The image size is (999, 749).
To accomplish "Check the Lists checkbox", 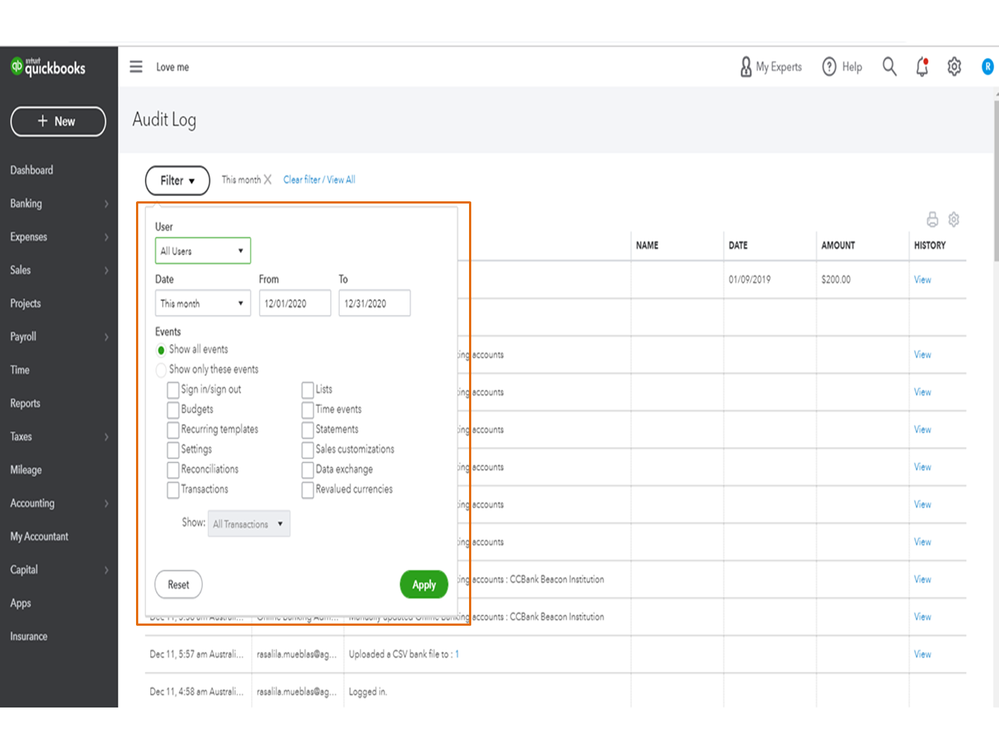I will click(x=308, y=390).
